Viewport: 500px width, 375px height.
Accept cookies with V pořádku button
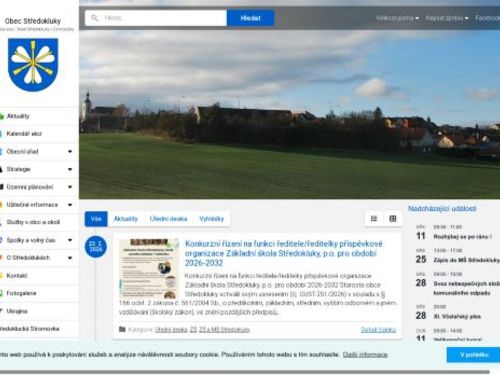474,354
